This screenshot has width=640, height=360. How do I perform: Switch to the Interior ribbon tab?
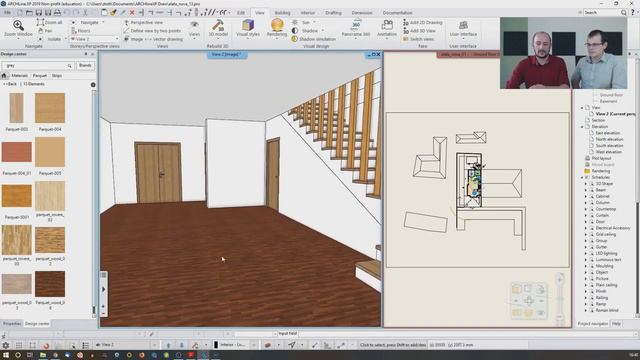click(308, 13)
